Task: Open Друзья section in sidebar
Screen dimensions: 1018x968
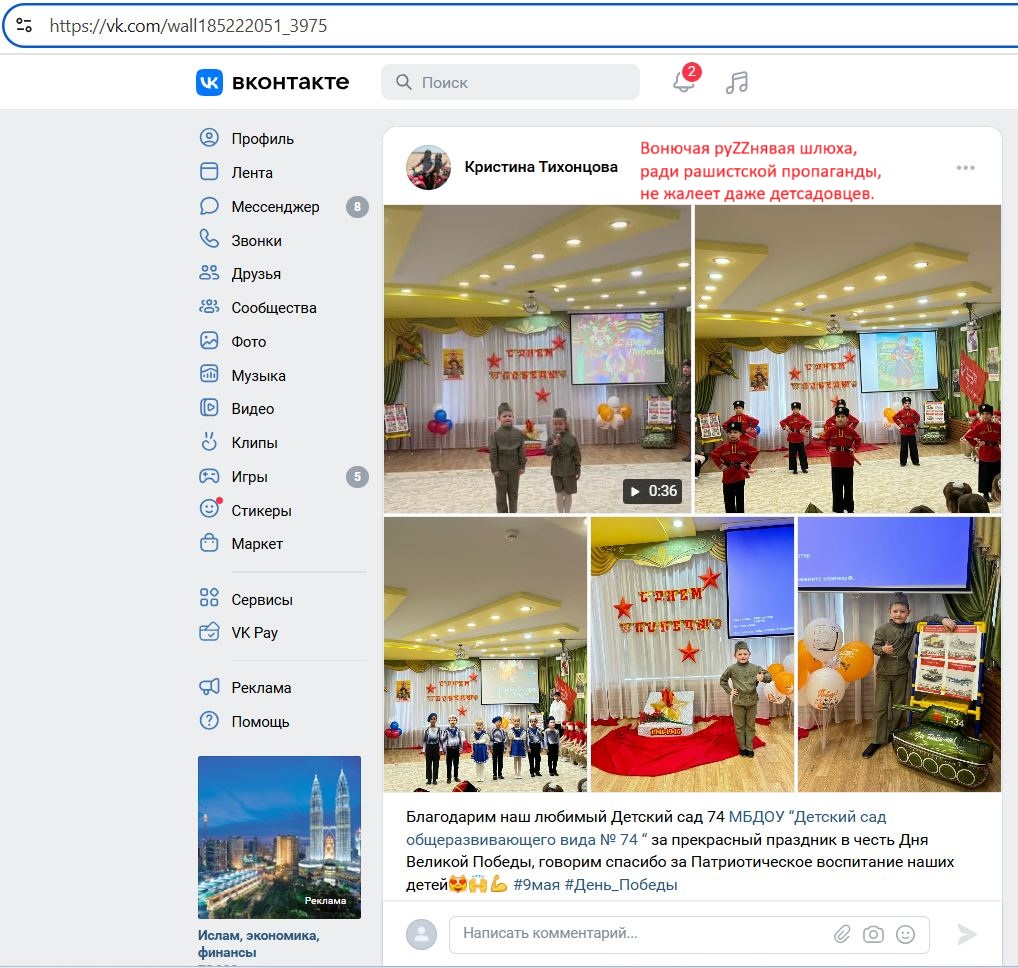Action: [256, 274]
